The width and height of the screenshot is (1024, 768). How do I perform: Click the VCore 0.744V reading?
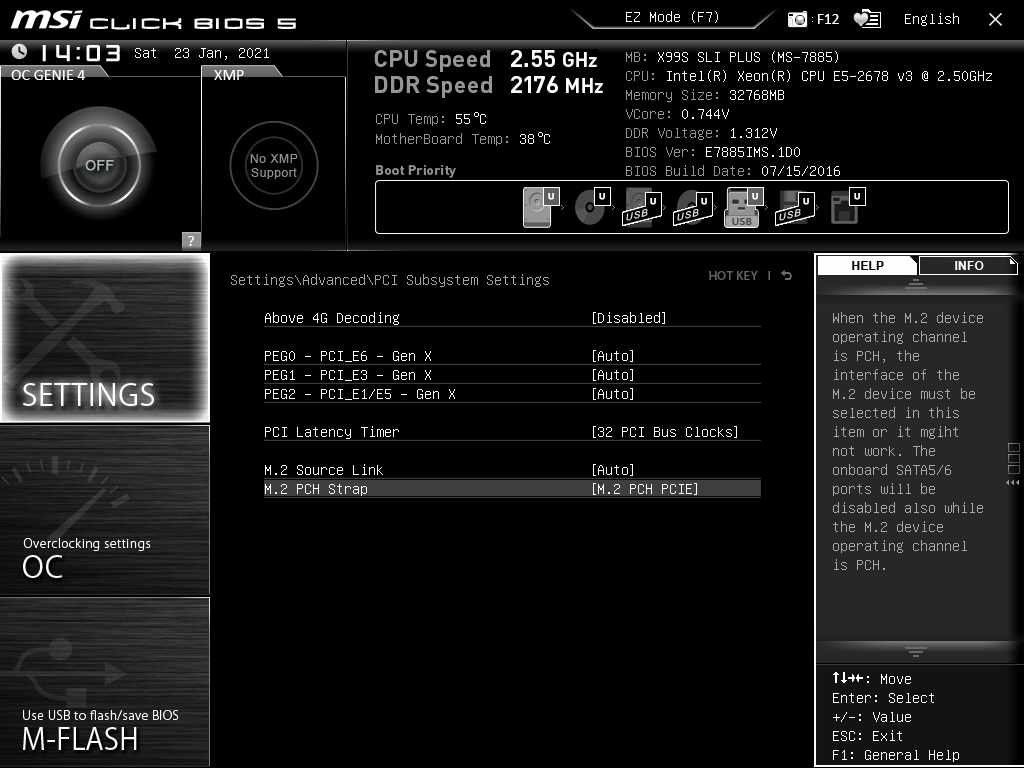pyautogui.click(x=677, y=114)
